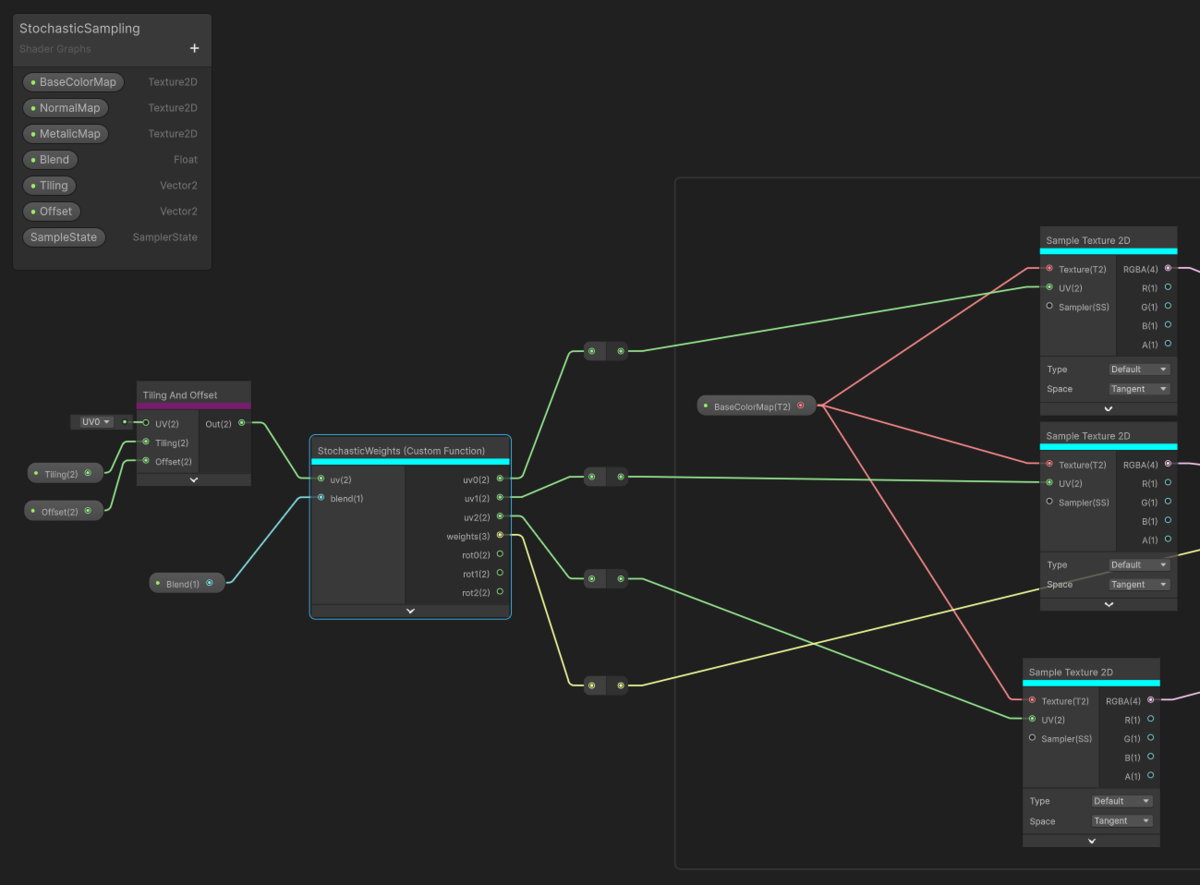Select the bottom Sample Texture 2D node title
Screen dimensions: 1200x885
1071,673
